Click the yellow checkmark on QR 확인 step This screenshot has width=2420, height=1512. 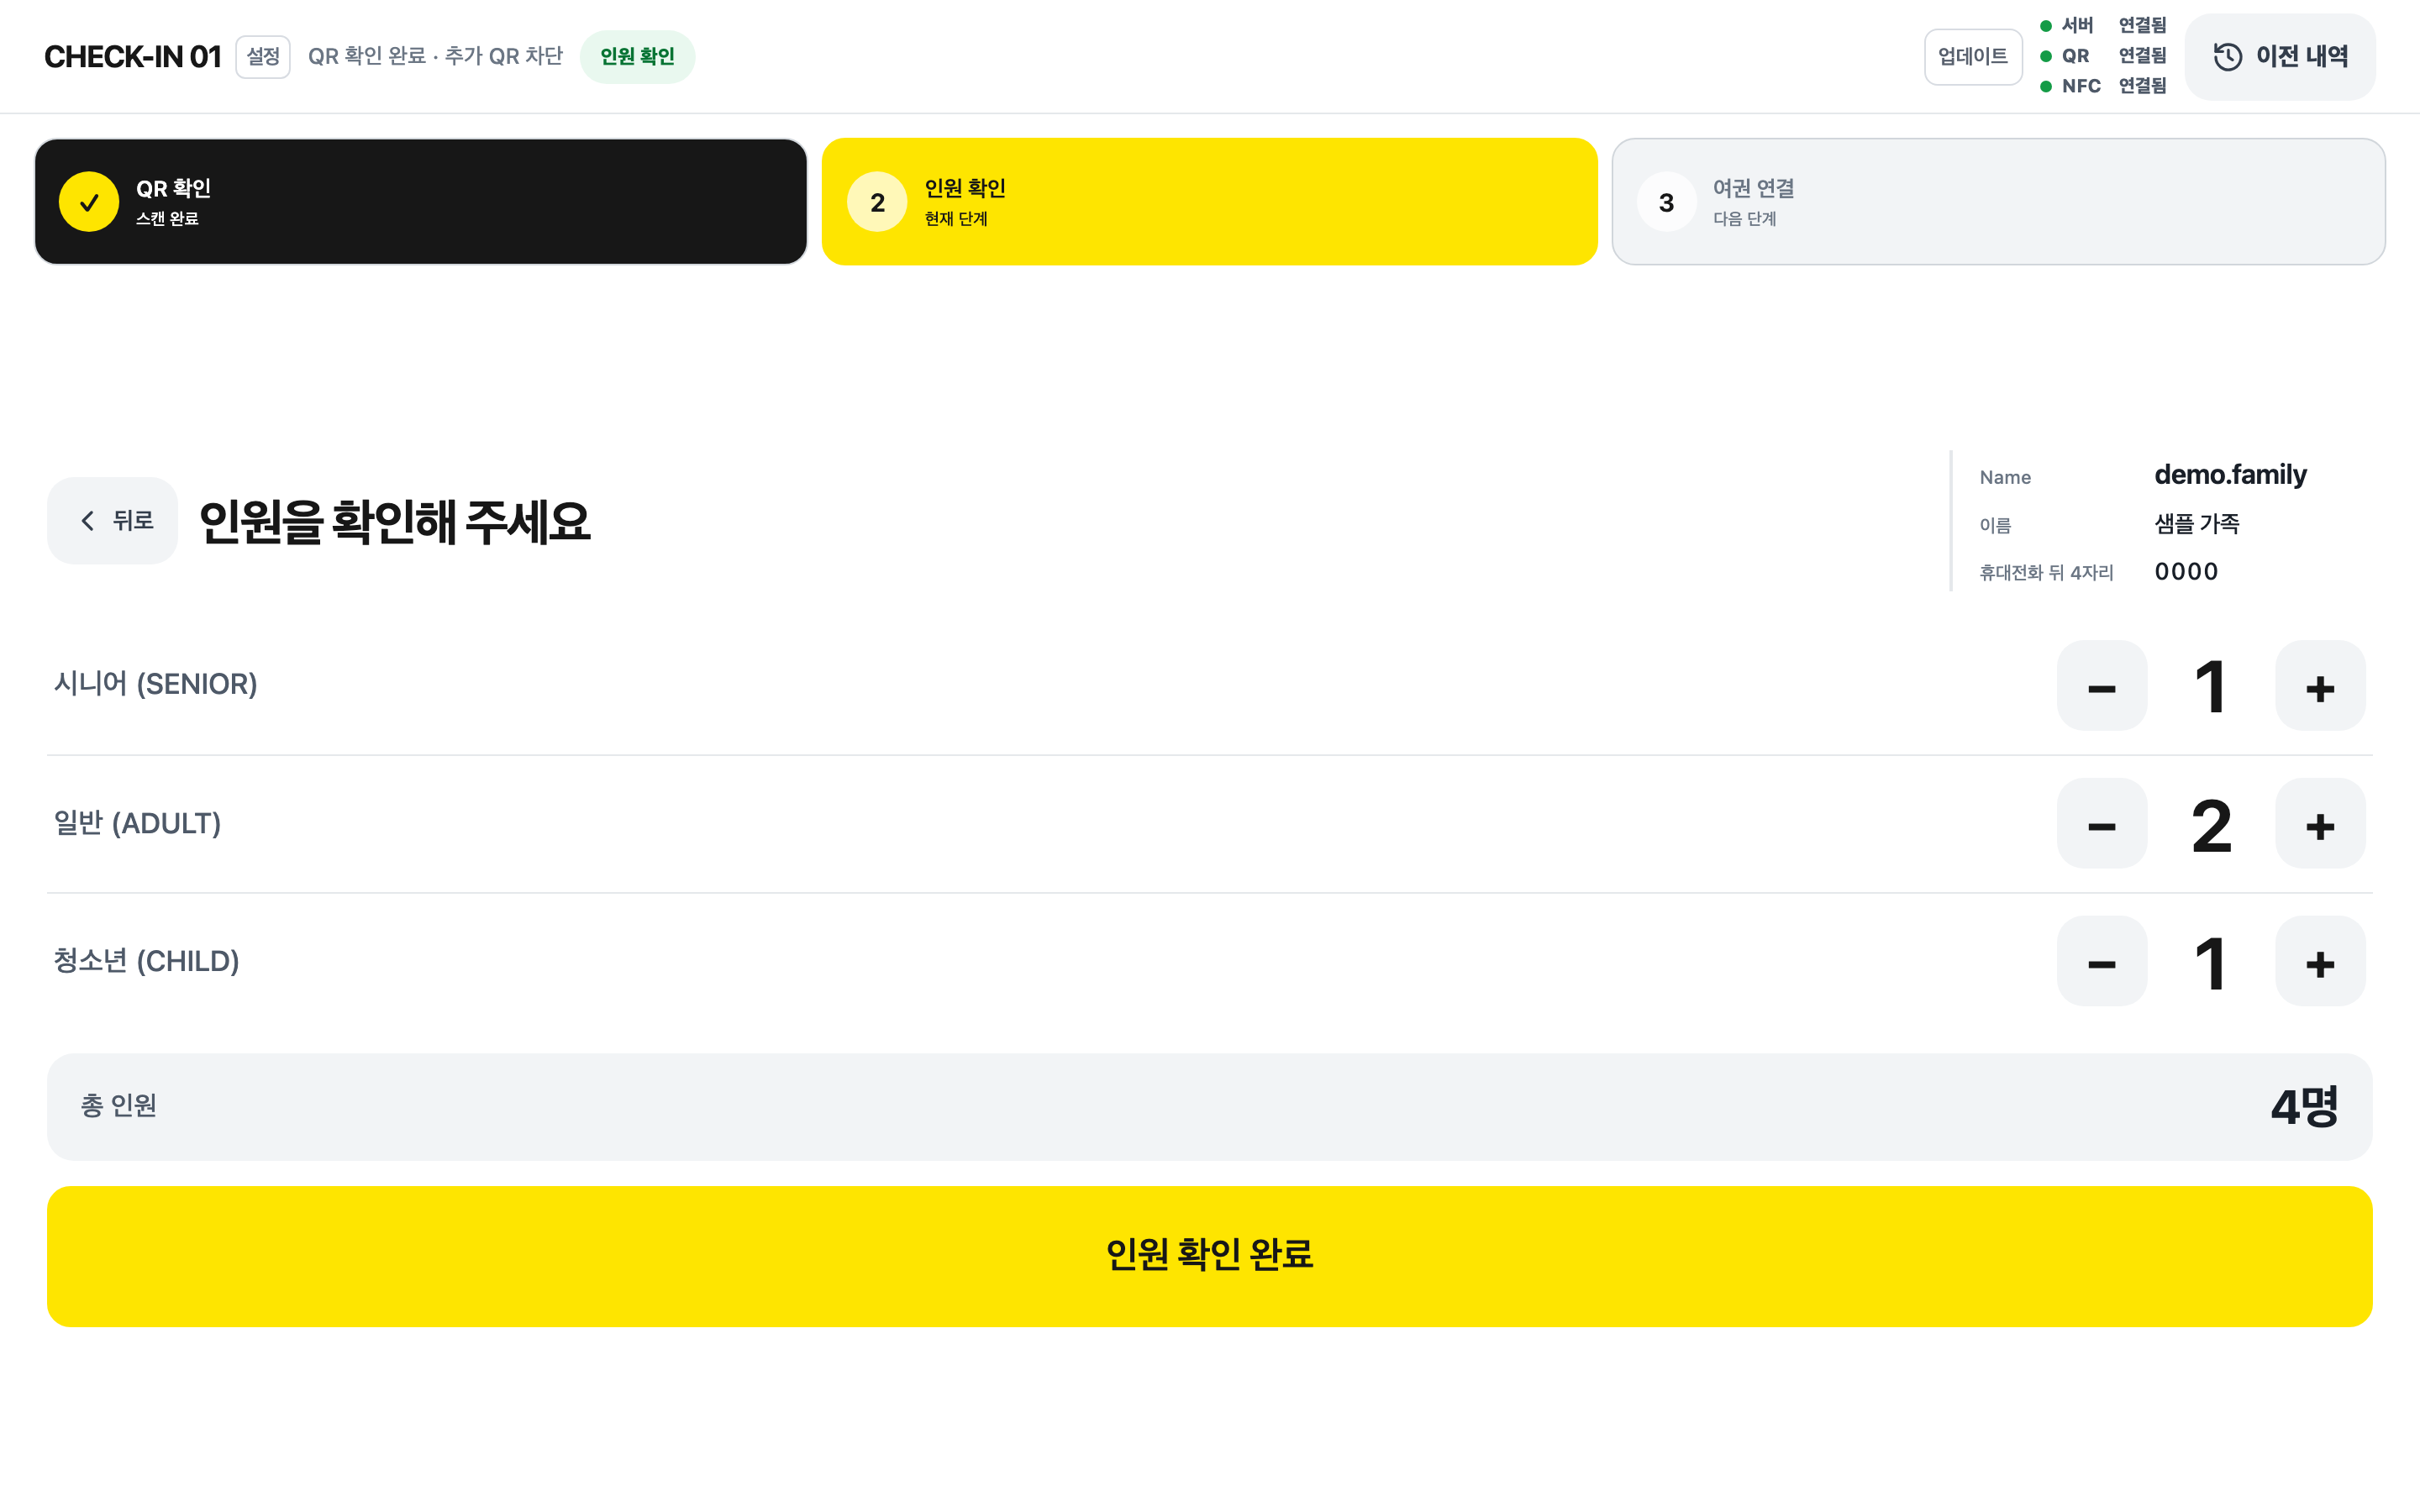coord(89,202)
